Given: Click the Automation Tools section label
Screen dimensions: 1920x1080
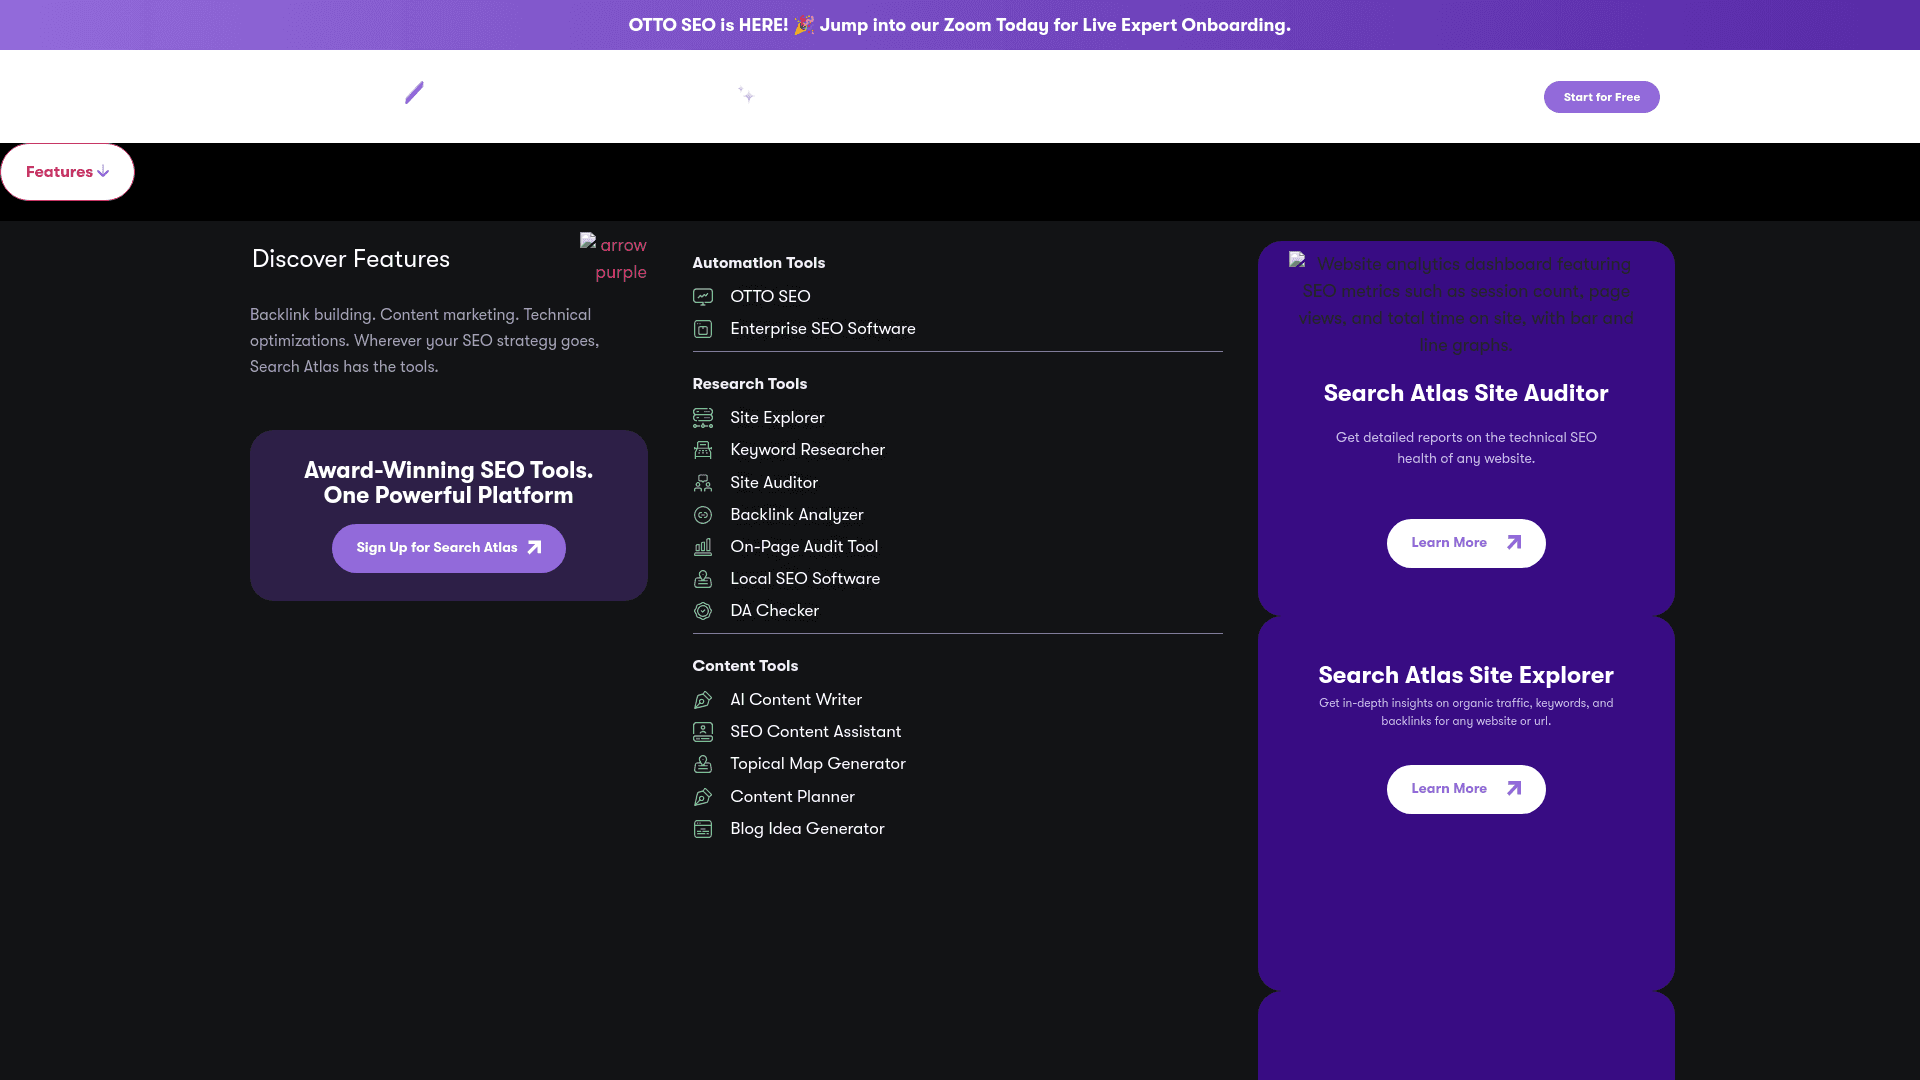Looking at the screenshot, I should [x=758, y=263].
